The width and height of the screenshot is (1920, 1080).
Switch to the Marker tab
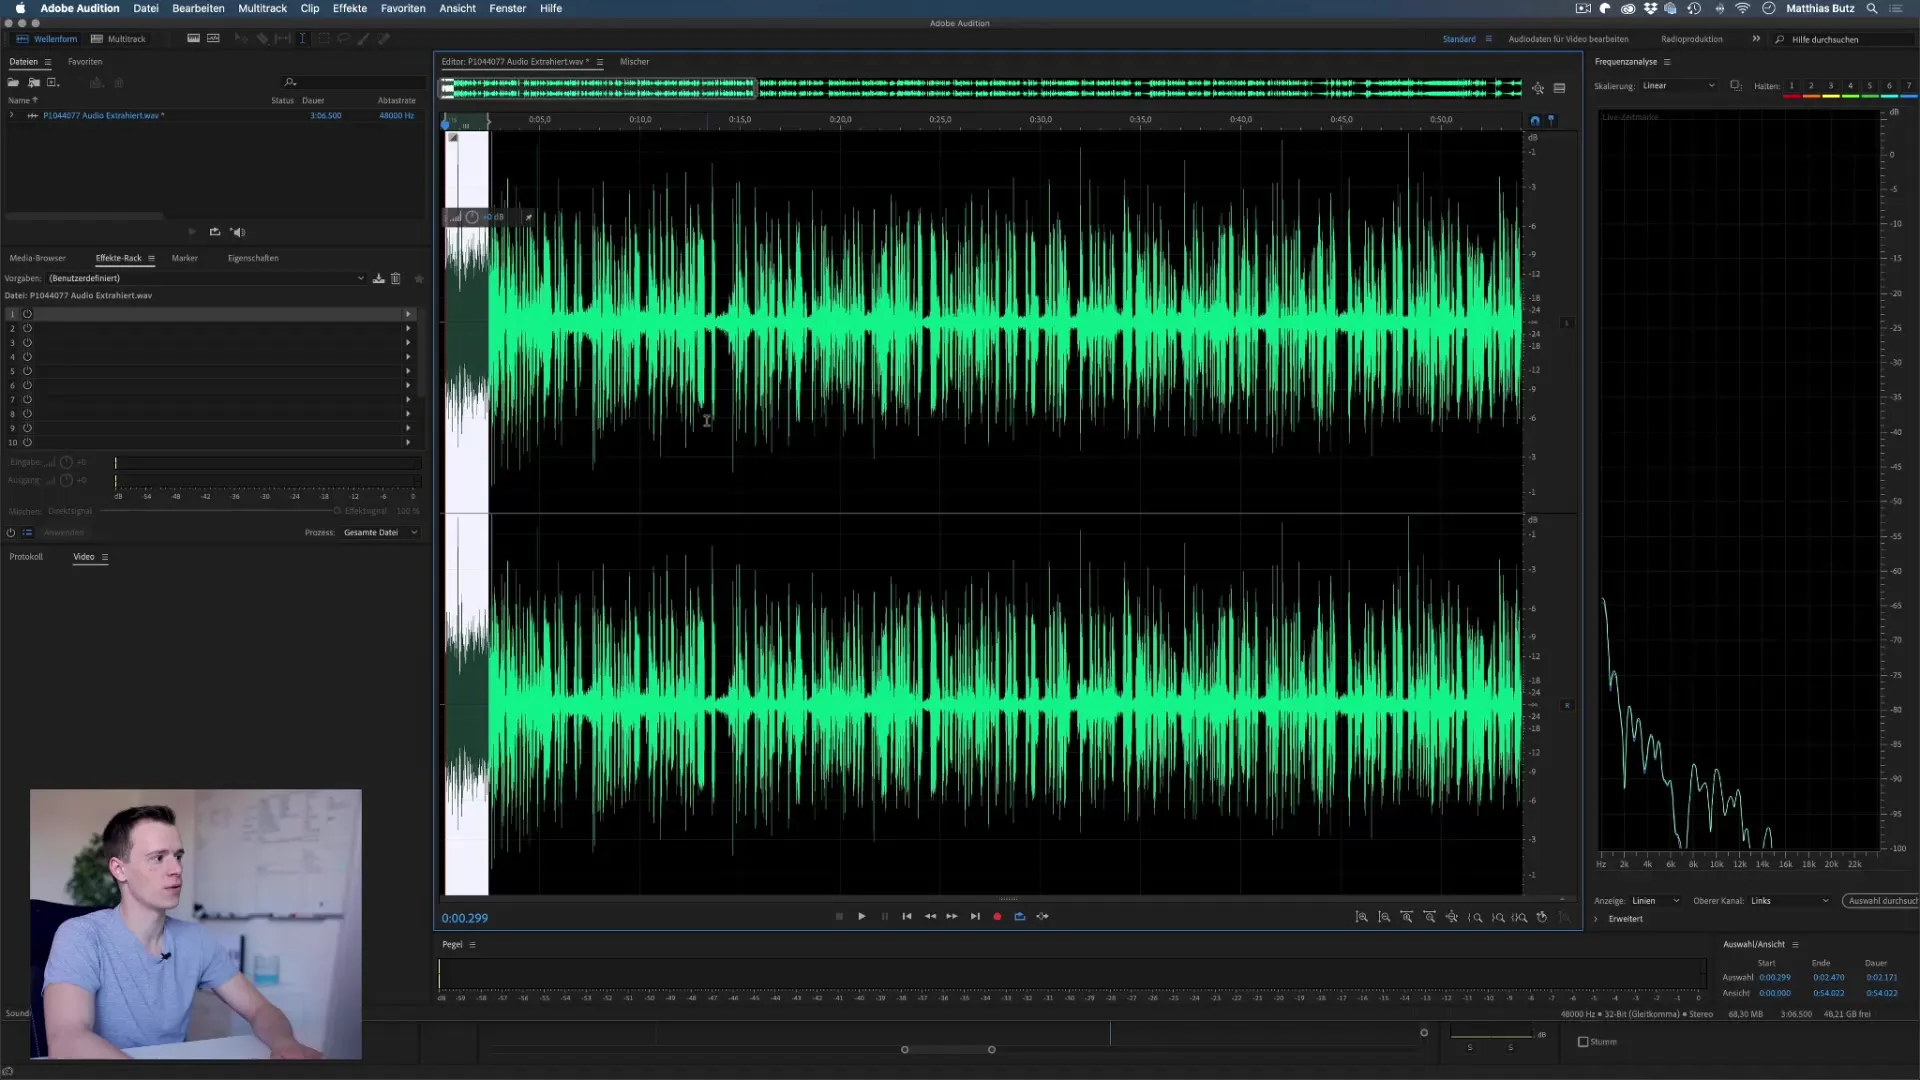coord(184,258)
